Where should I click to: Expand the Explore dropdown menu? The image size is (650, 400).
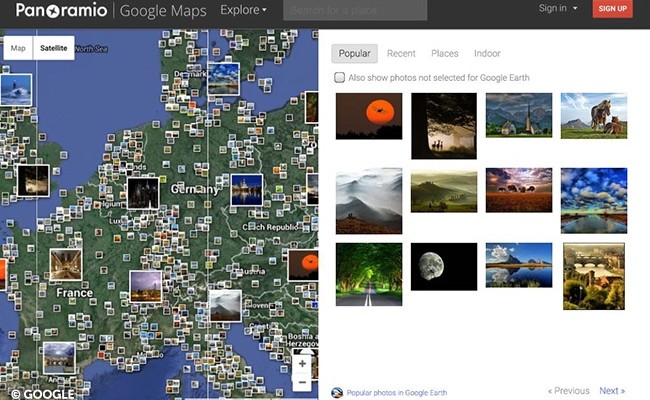point(243,11)
